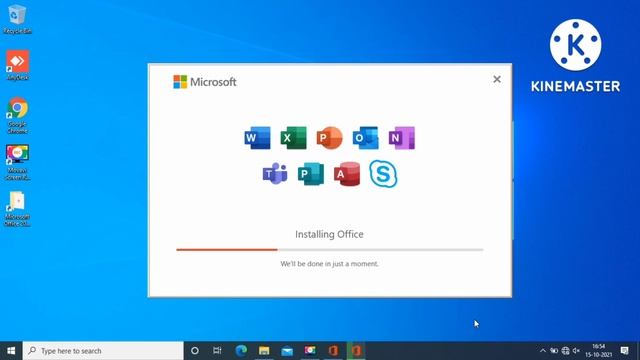Select the Microsoft Office folder shortcut on desktop
640x360 pixels.
pos(17,209)
